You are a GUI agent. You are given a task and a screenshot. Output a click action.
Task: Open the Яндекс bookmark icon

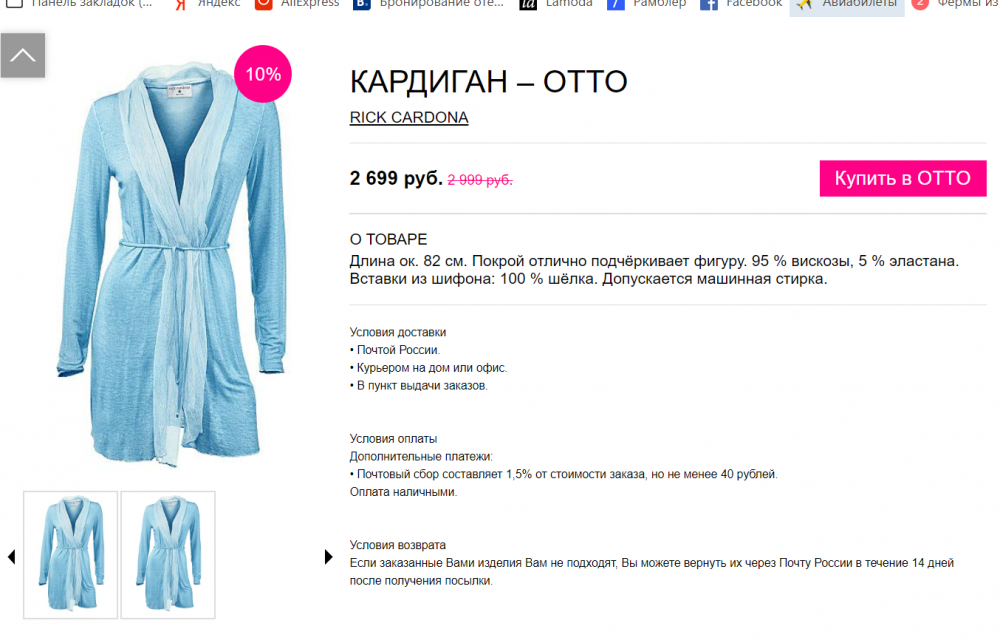(x=181, y=4)
